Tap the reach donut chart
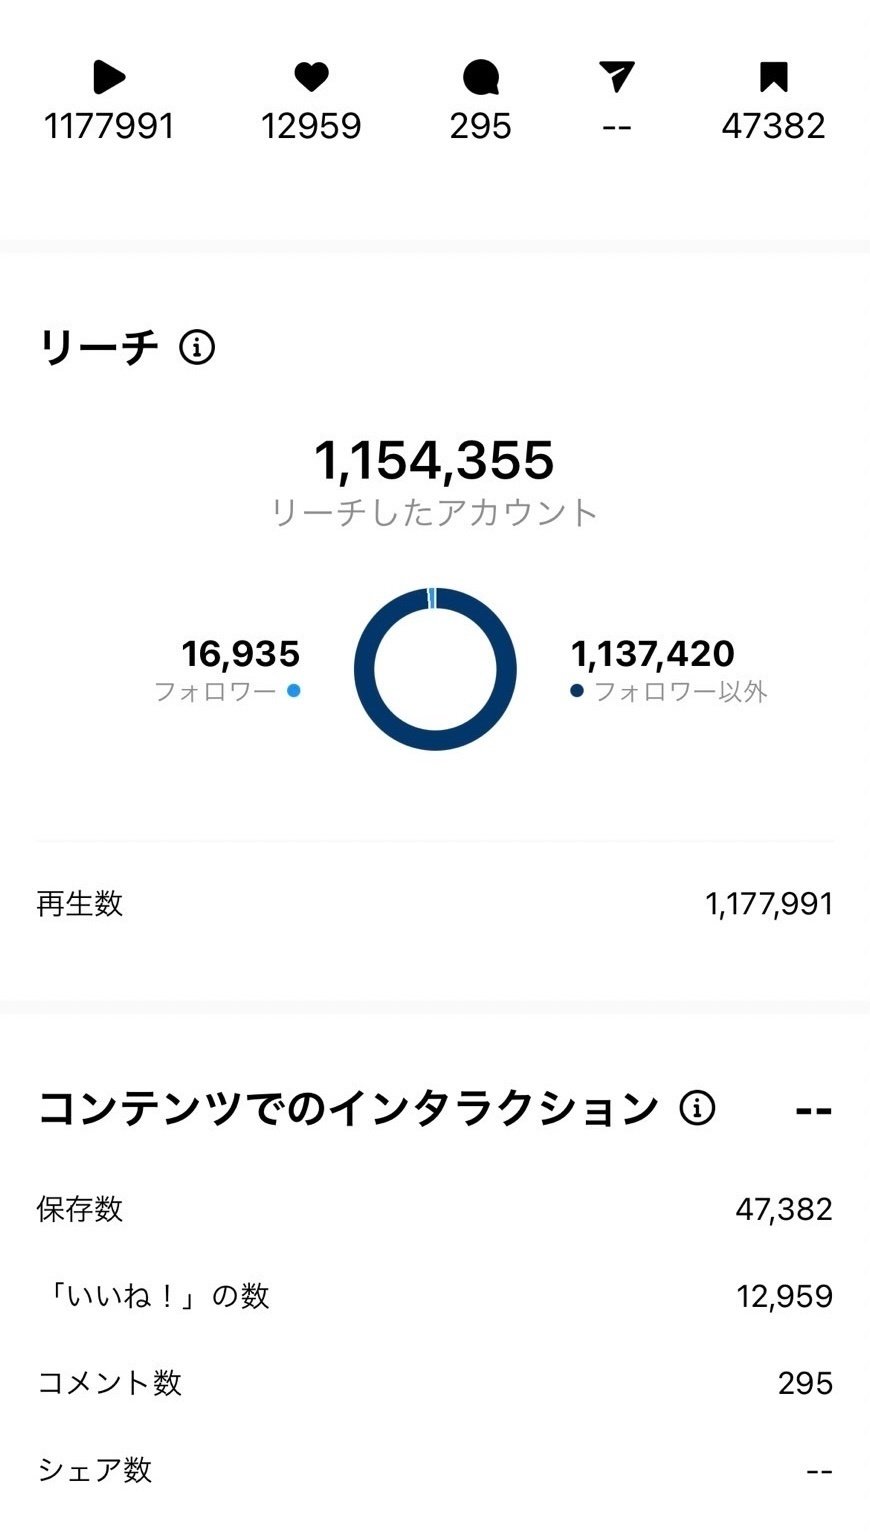The image size is (870, 1533). click(x=435, y=669)
